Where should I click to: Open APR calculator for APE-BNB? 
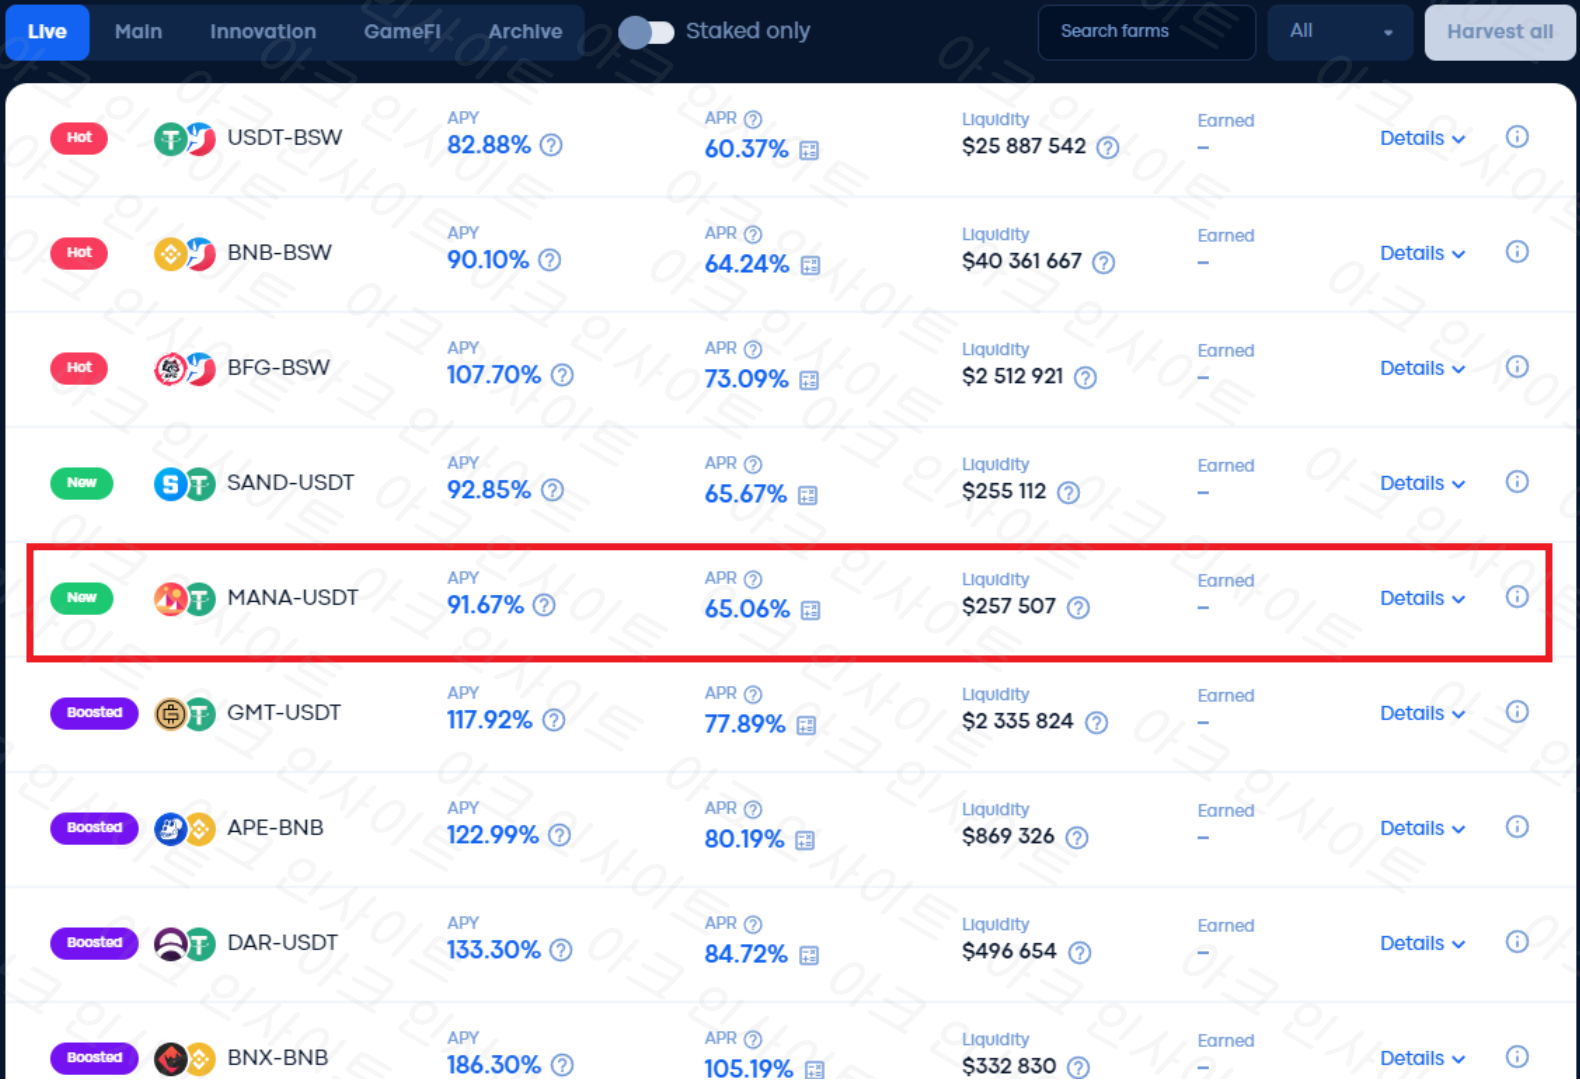[805, 841]
